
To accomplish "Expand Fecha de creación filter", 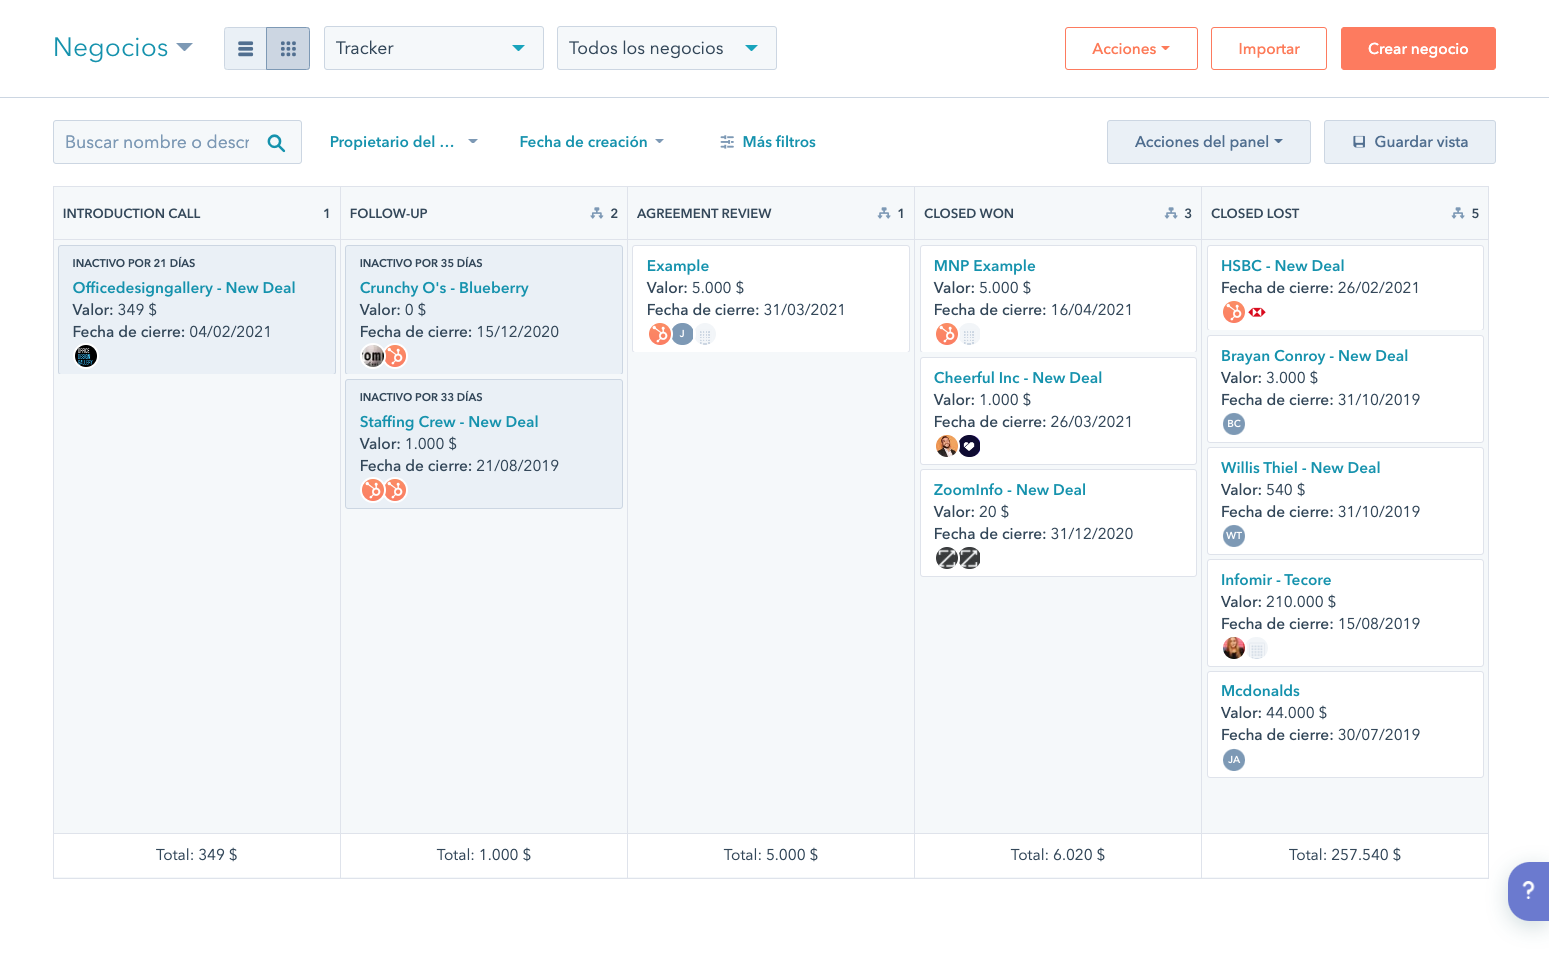I will [x=591, y=142].
